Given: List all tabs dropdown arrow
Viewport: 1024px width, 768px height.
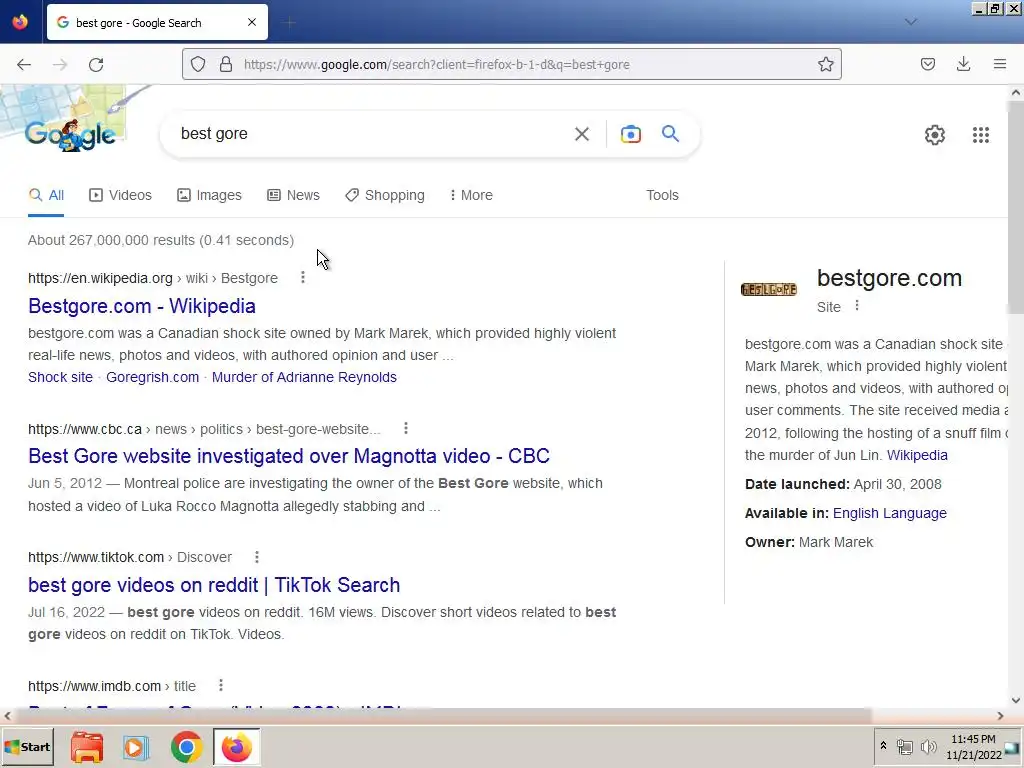Looking at the screenshot, I should tap(911, 22).
